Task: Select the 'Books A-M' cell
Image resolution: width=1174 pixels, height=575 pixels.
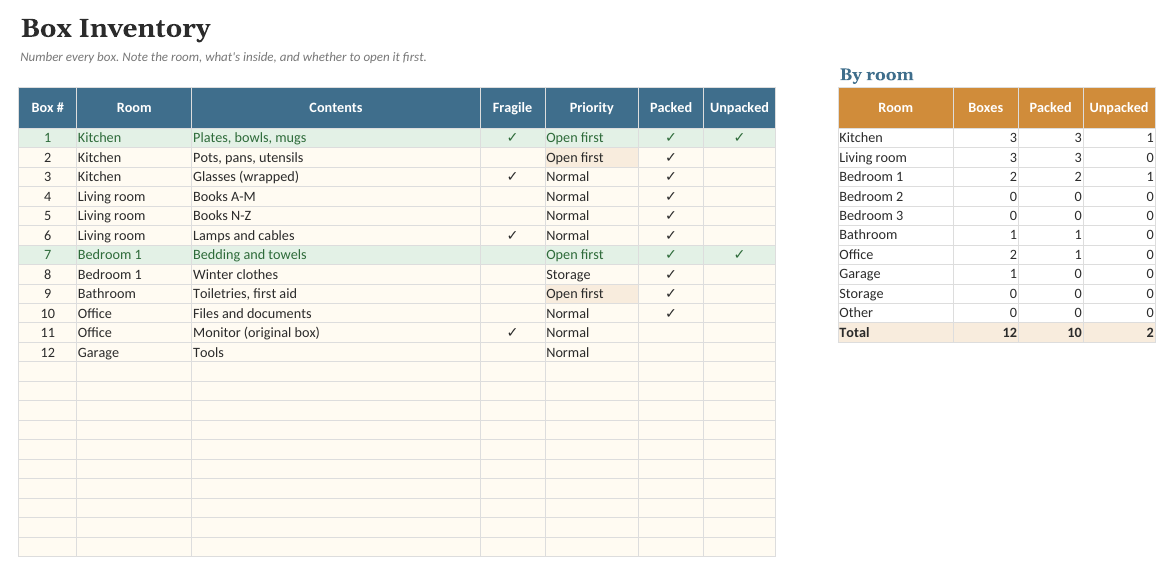Action: coord(335,196)
